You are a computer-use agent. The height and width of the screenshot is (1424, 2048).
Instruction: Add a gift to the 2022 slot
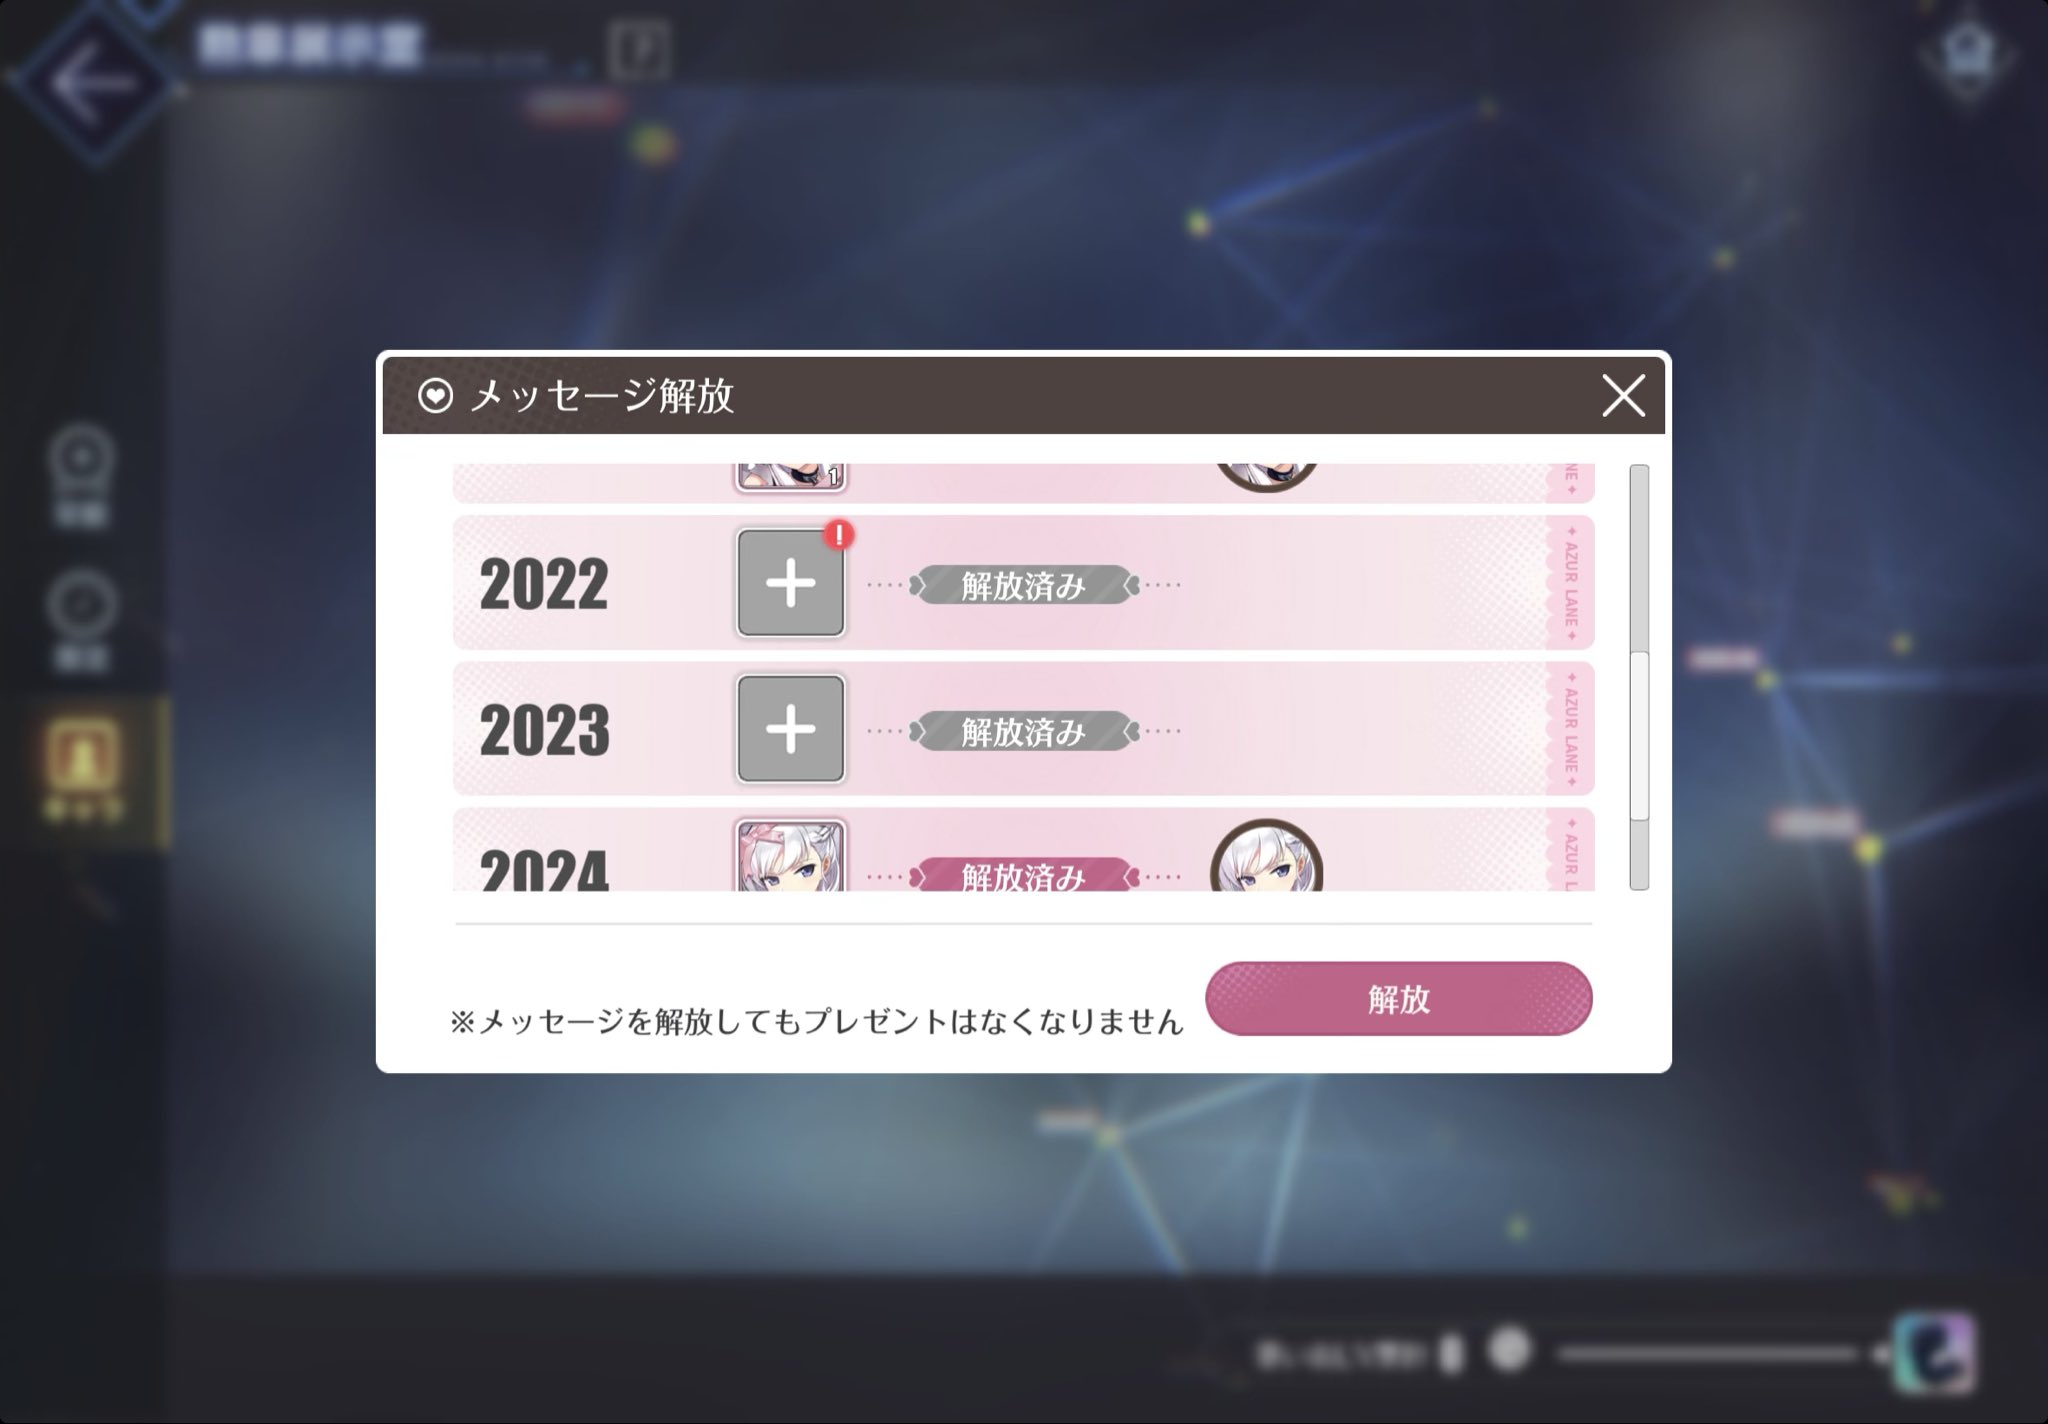pos(790,583)
